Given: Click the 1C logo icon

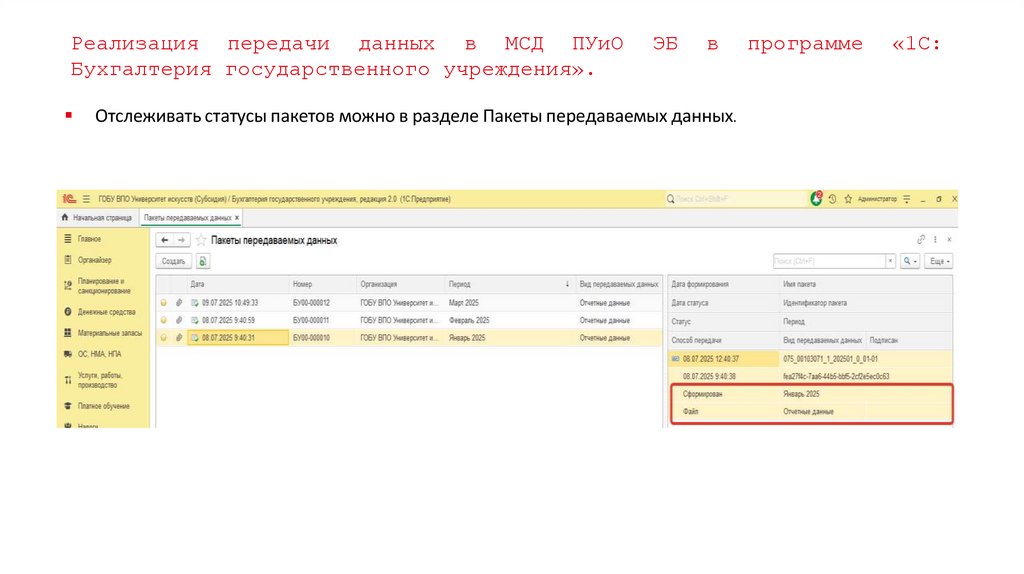Looking at the screenshot, I should (69, 199).
